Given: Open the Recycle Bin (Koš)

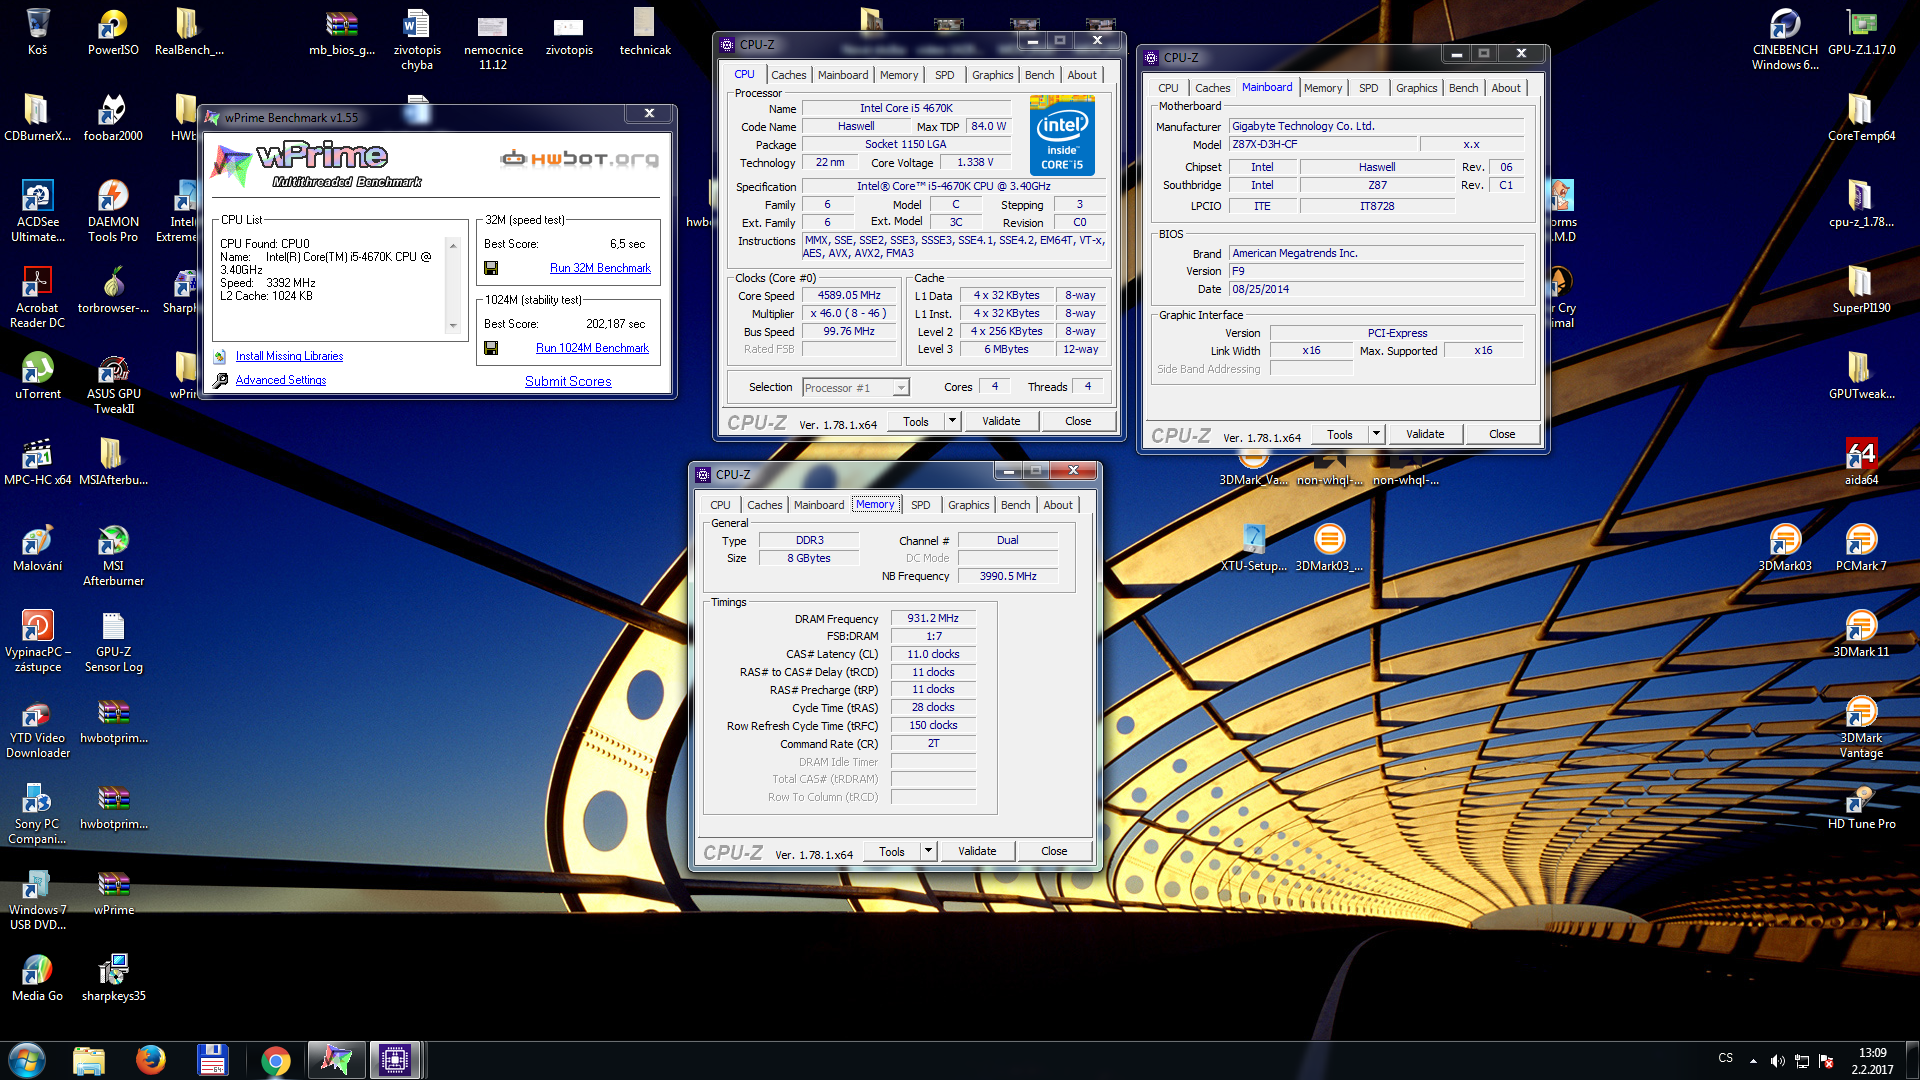Looking at the screenshot, I should click(37, 31).
